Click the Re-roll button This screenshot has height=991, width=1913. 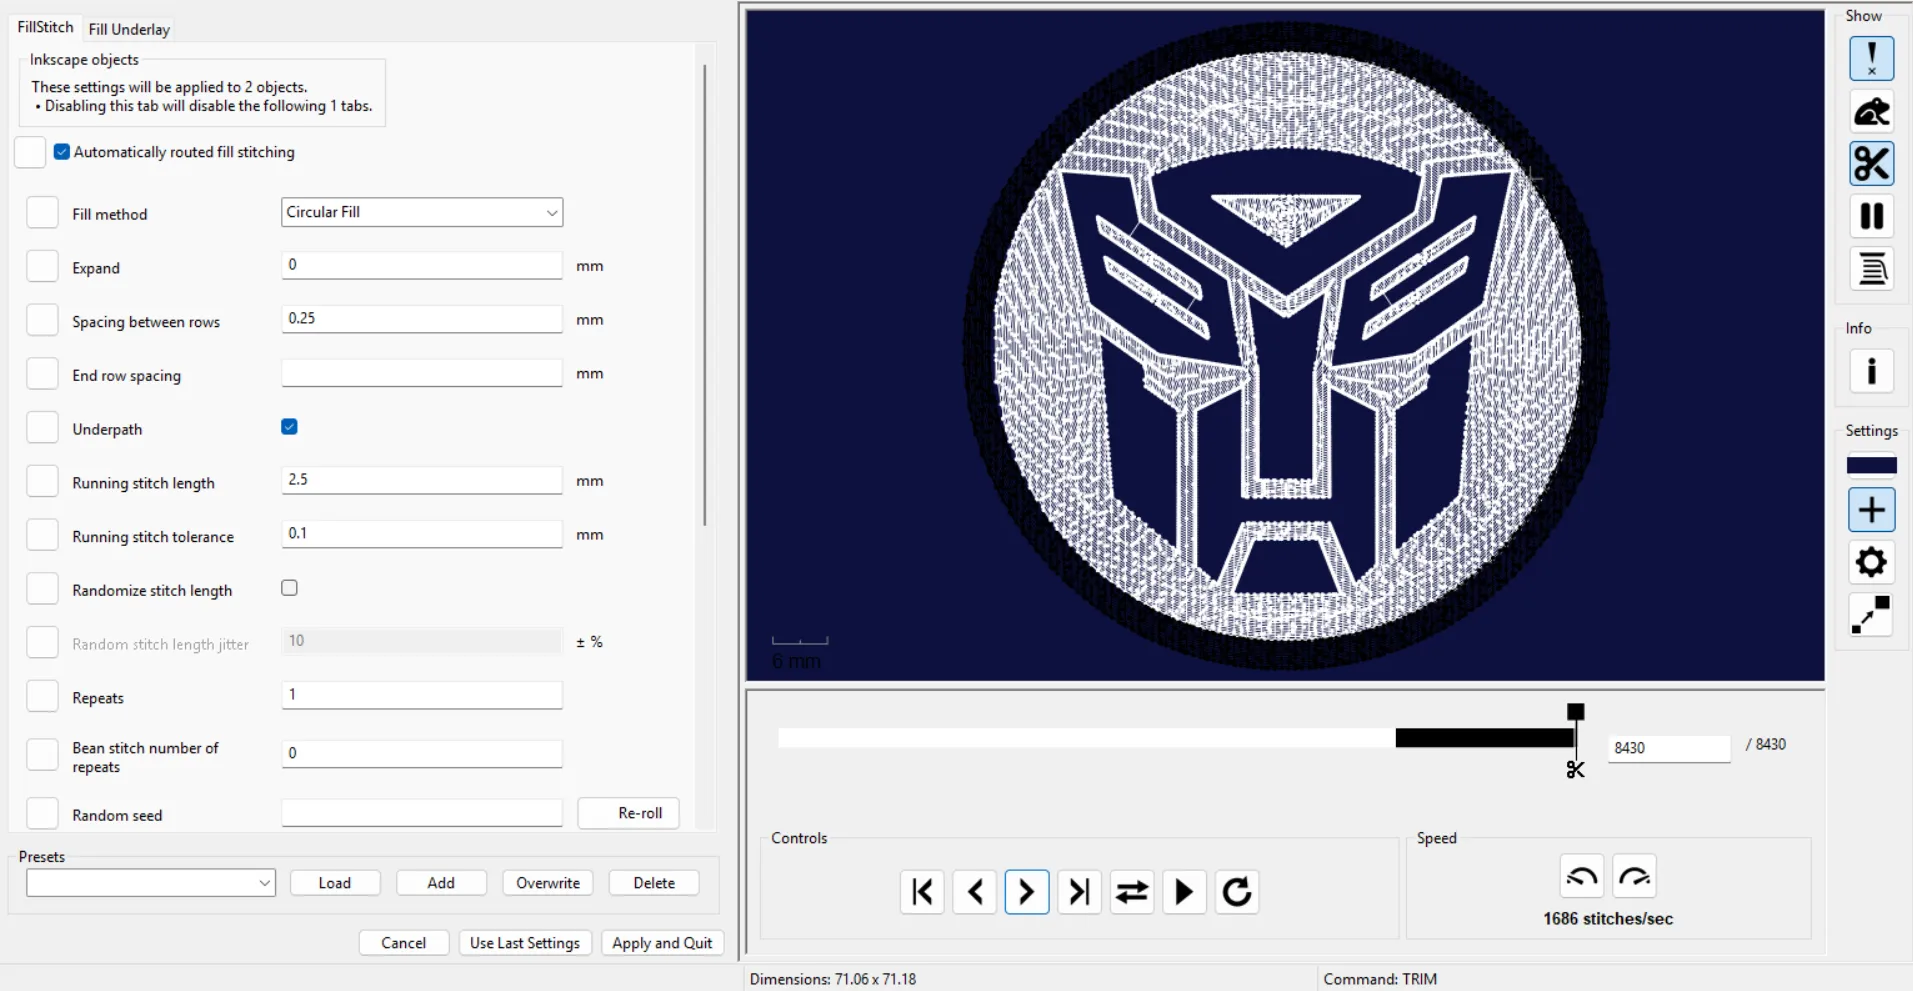pos(629,813)
